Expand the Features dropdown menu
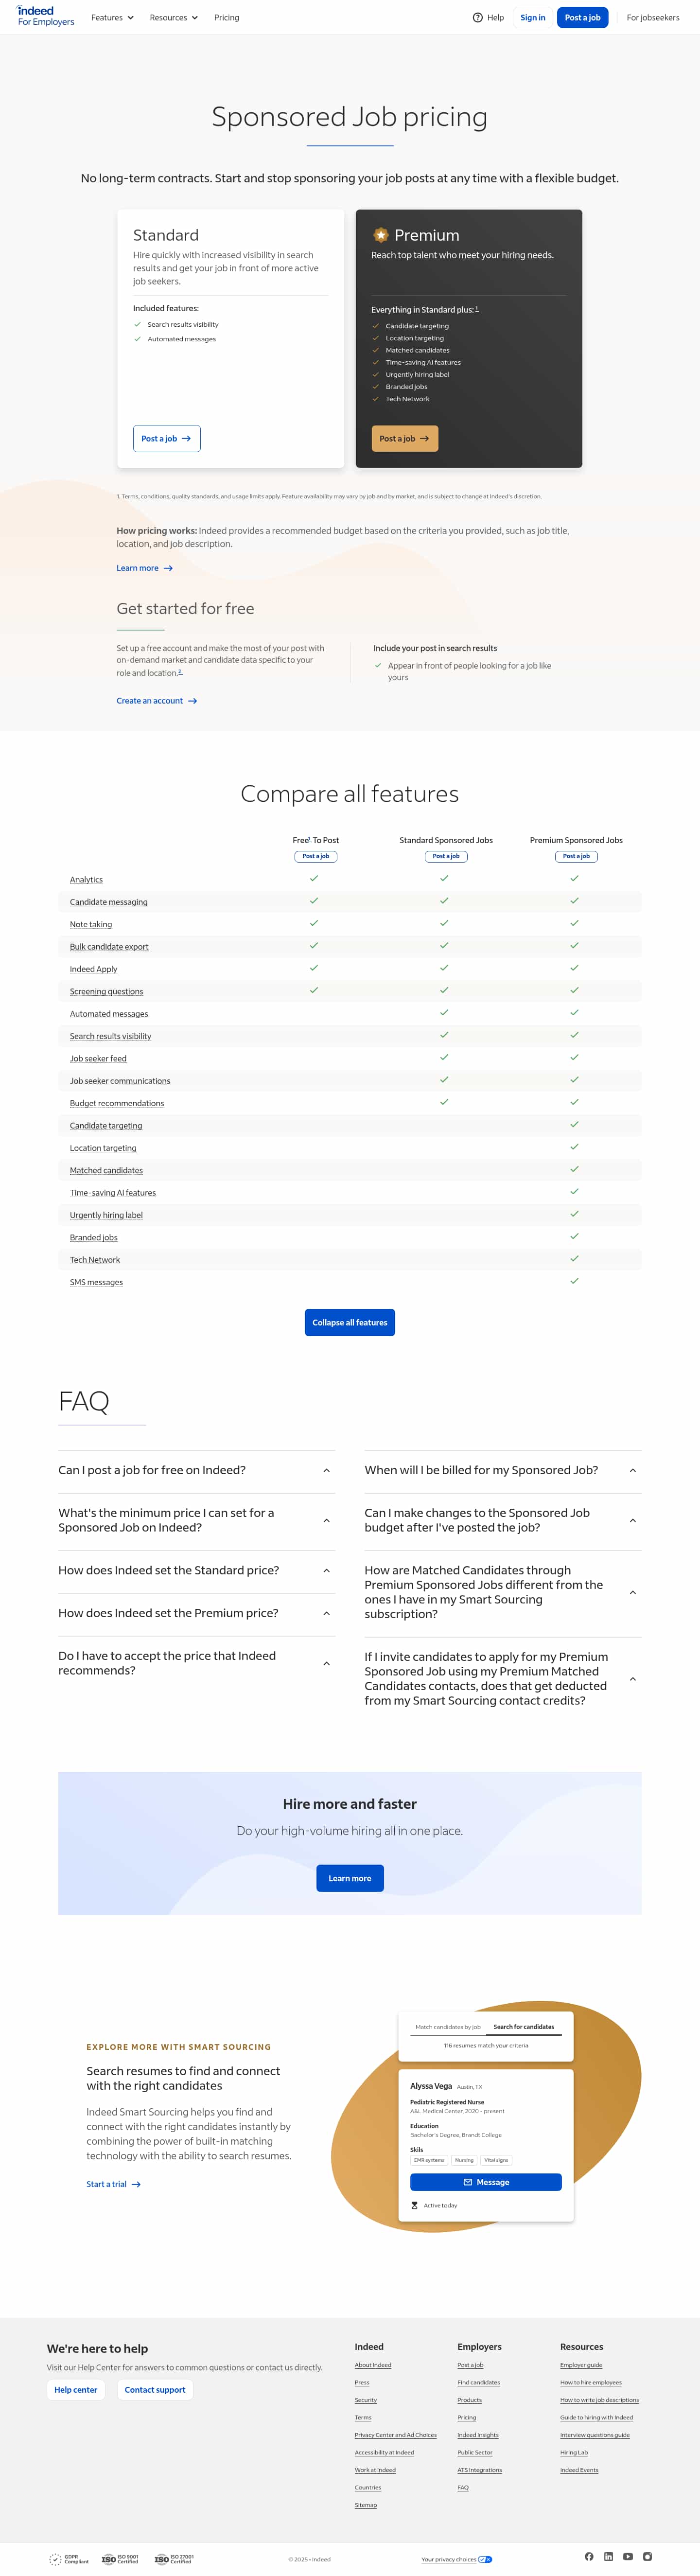Viewport: 700px width, 2576px height. click(112, 18)
